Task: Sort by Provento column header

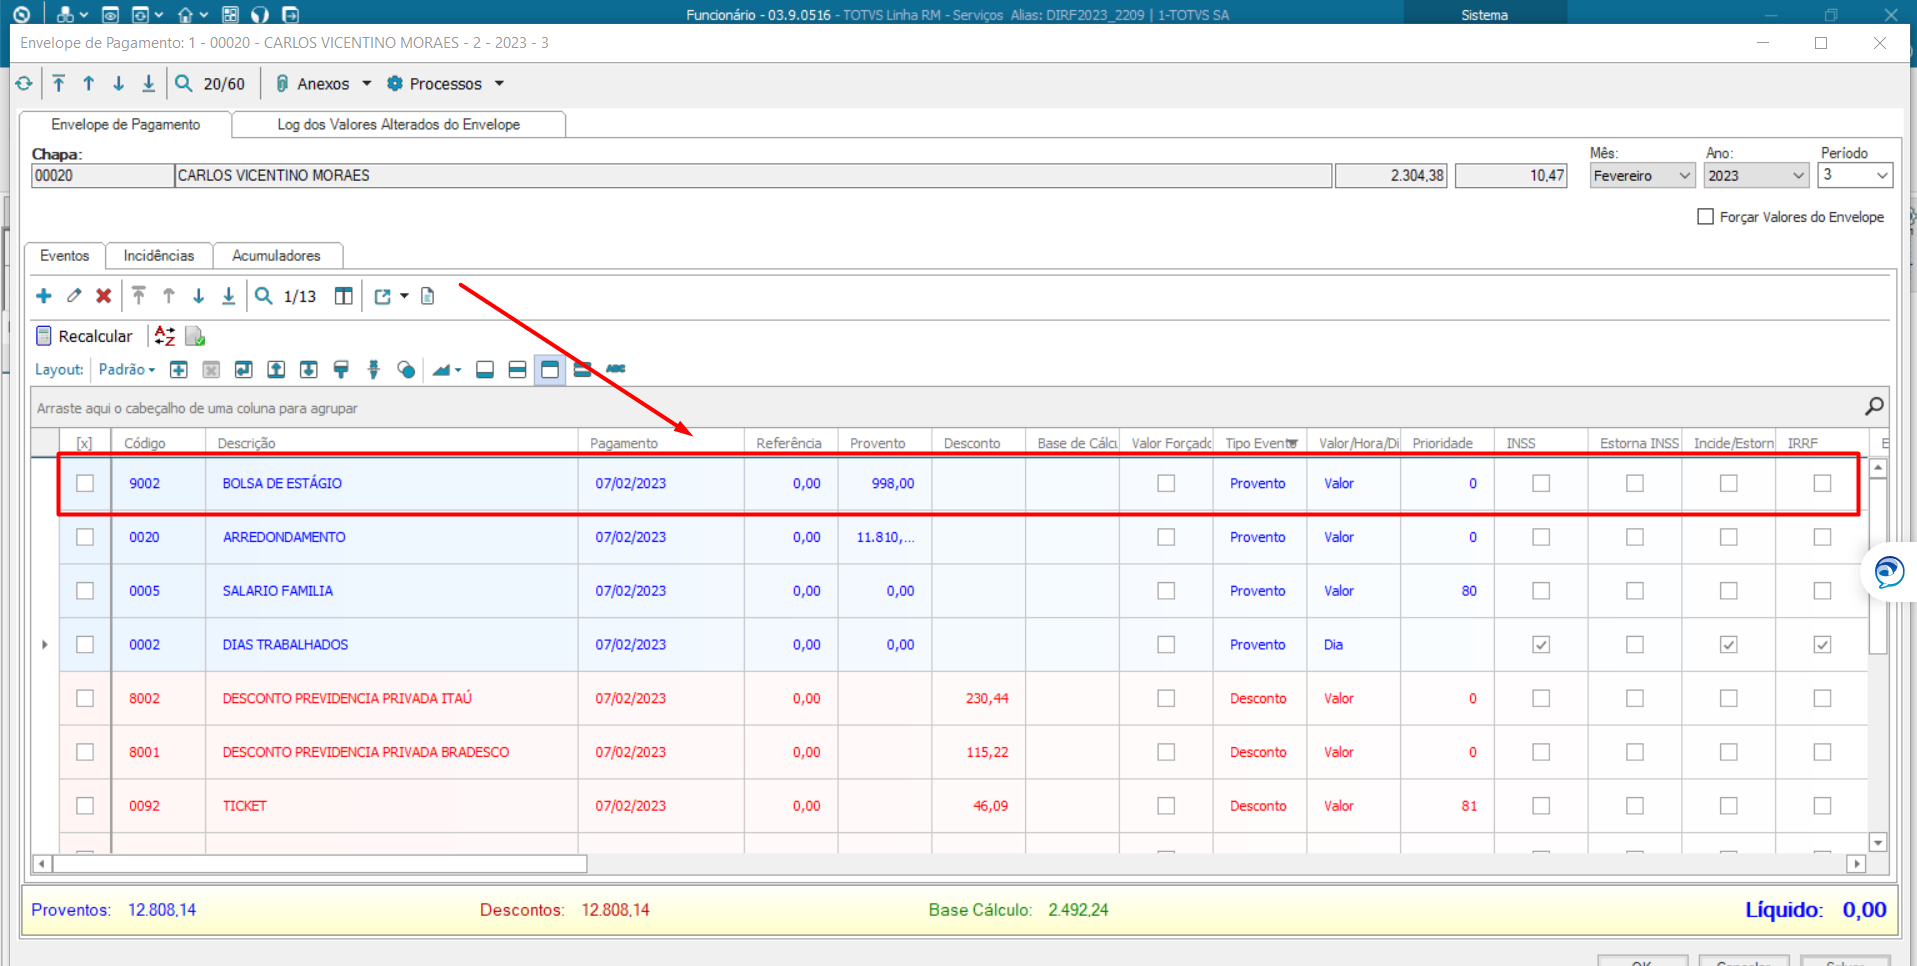Action: 885,443
